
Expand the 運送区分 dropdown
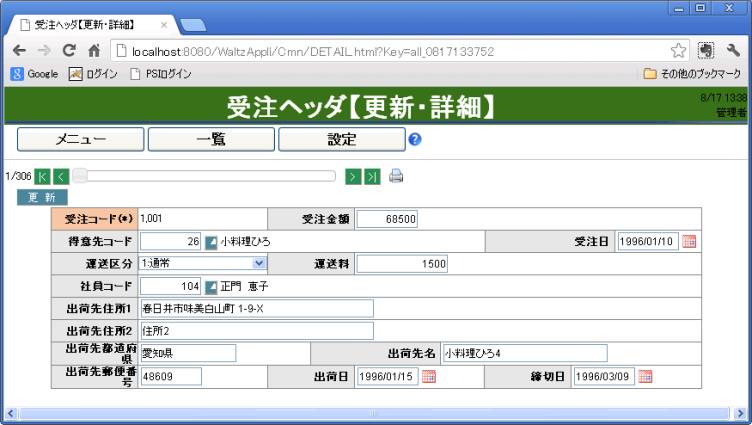pyautogui.click(x=260, y=263)
